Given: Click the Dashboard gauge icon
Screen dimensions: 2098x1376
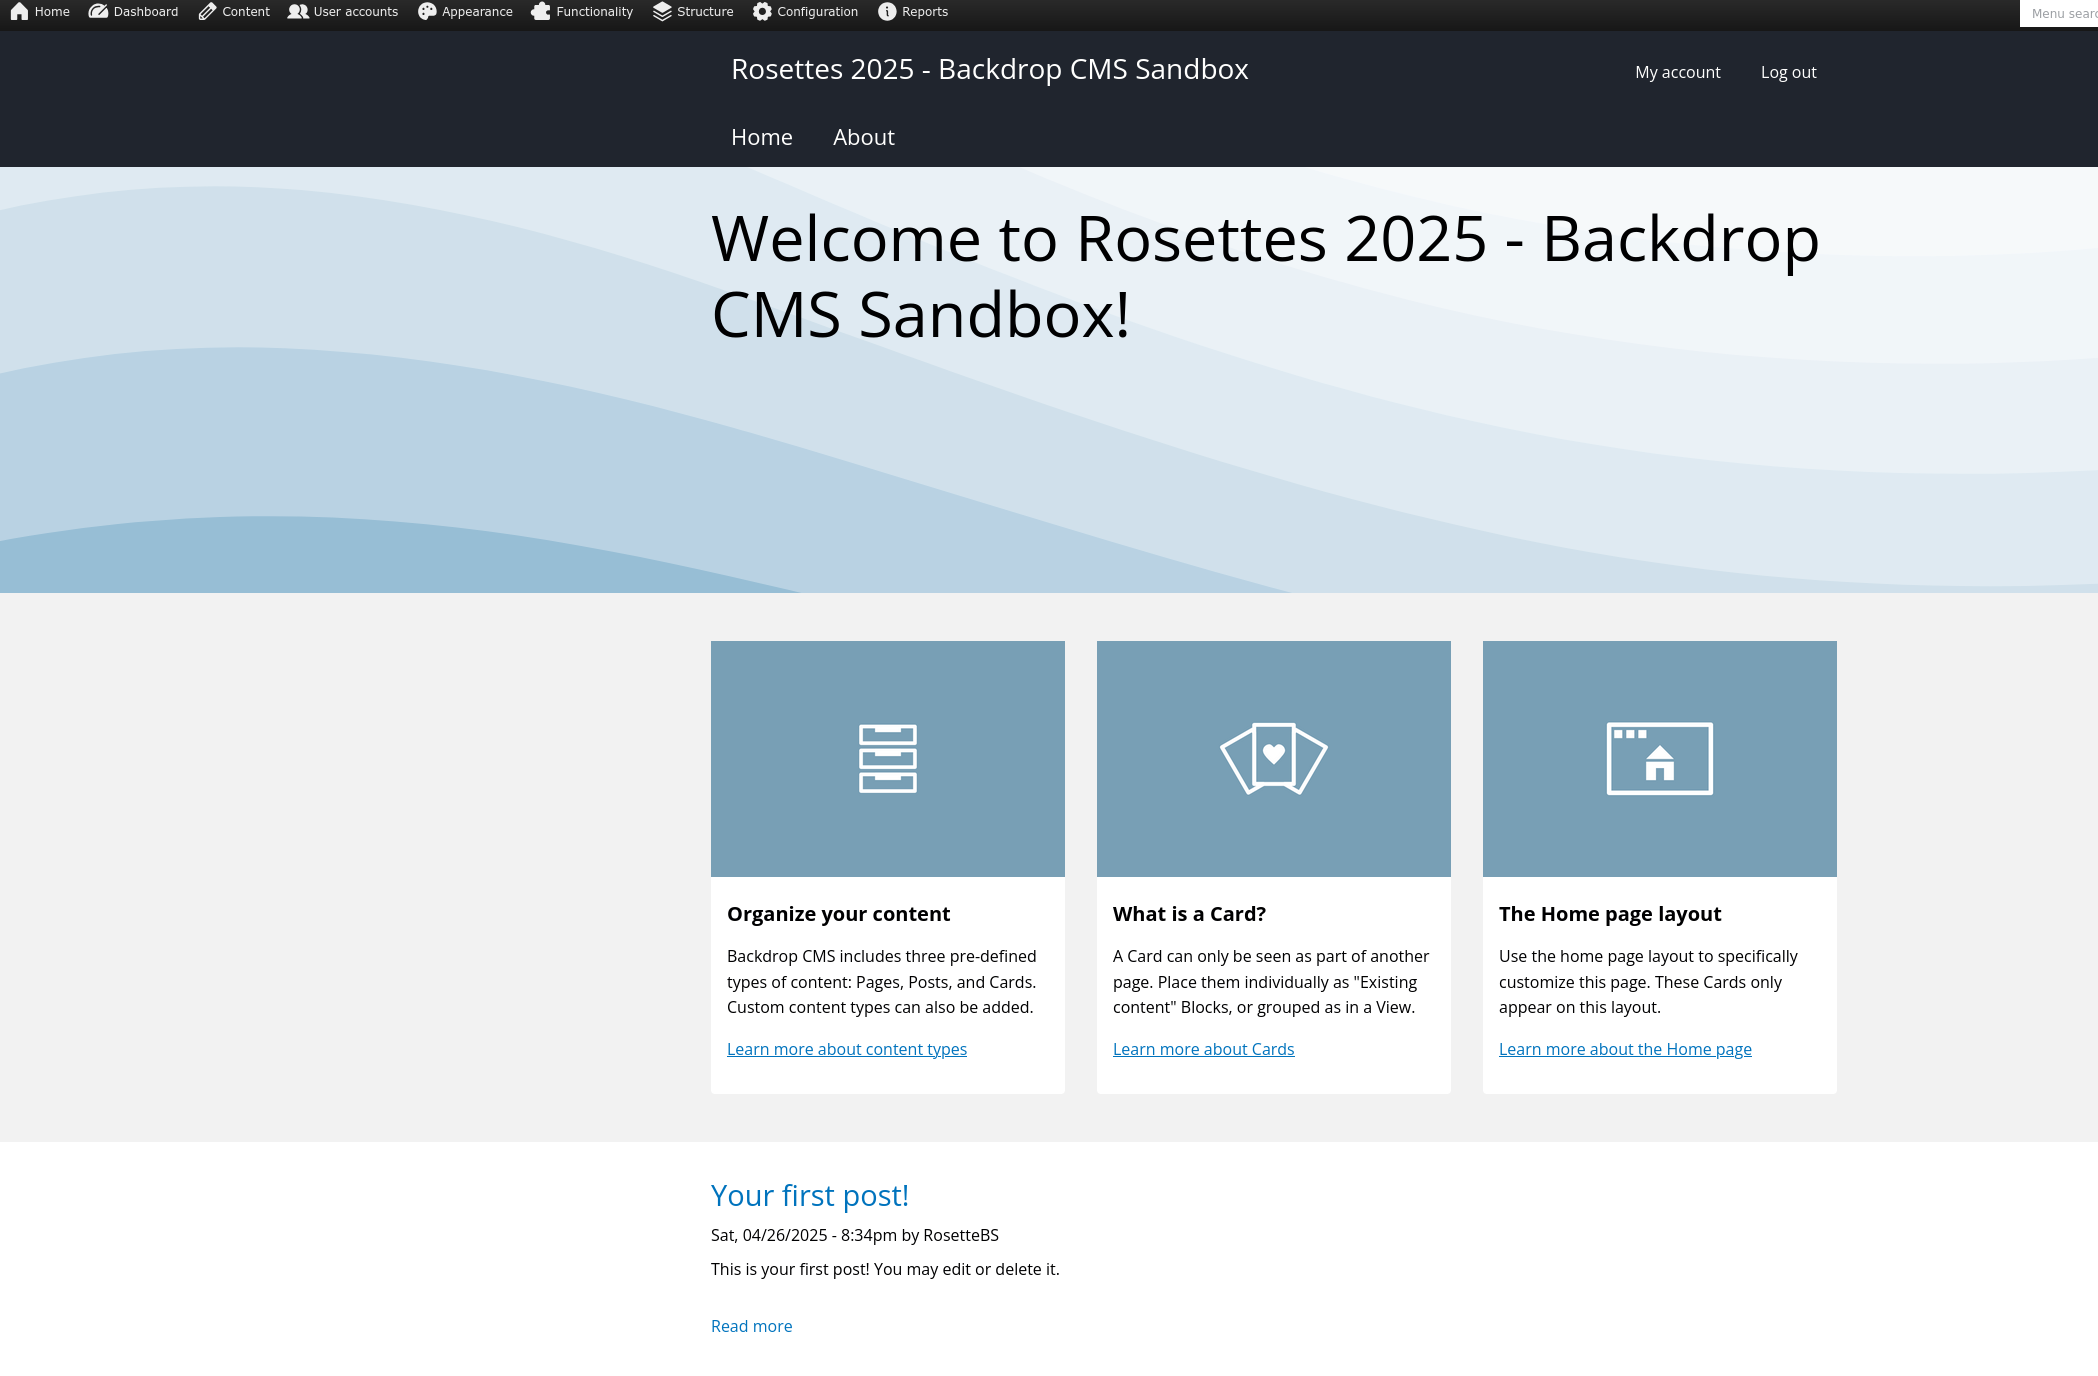Looking at the screenshot, I should [x=98, y=12].
